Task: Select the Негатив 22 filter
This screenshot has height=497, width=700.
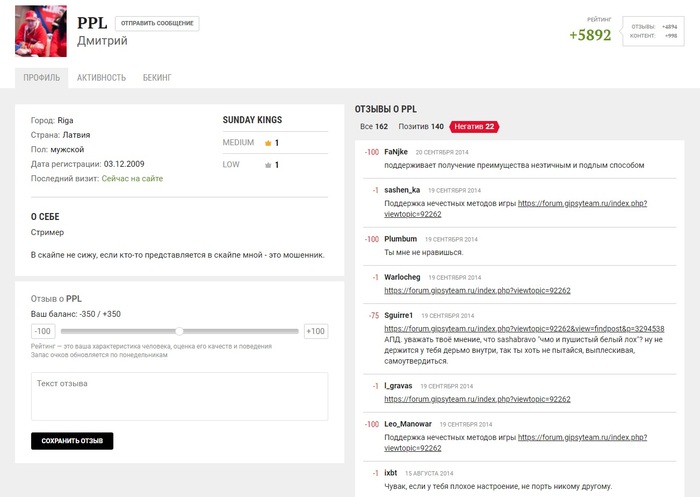Action: 474,127
